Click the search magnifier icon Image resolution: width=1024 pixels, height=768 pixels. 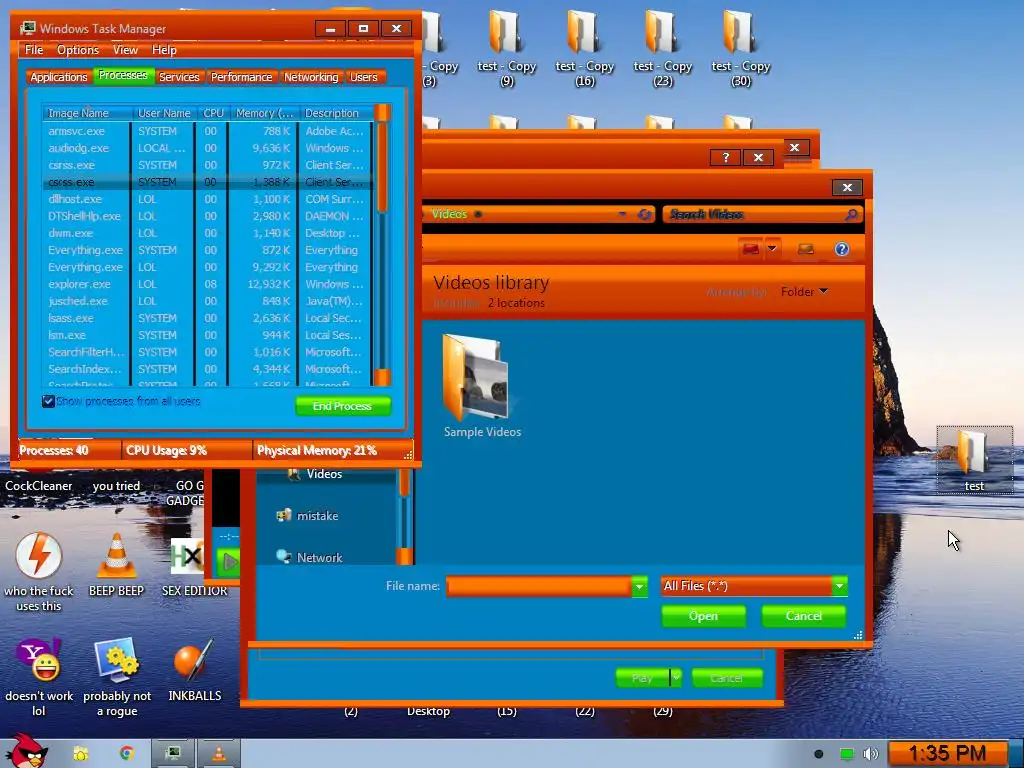[850, 214]
